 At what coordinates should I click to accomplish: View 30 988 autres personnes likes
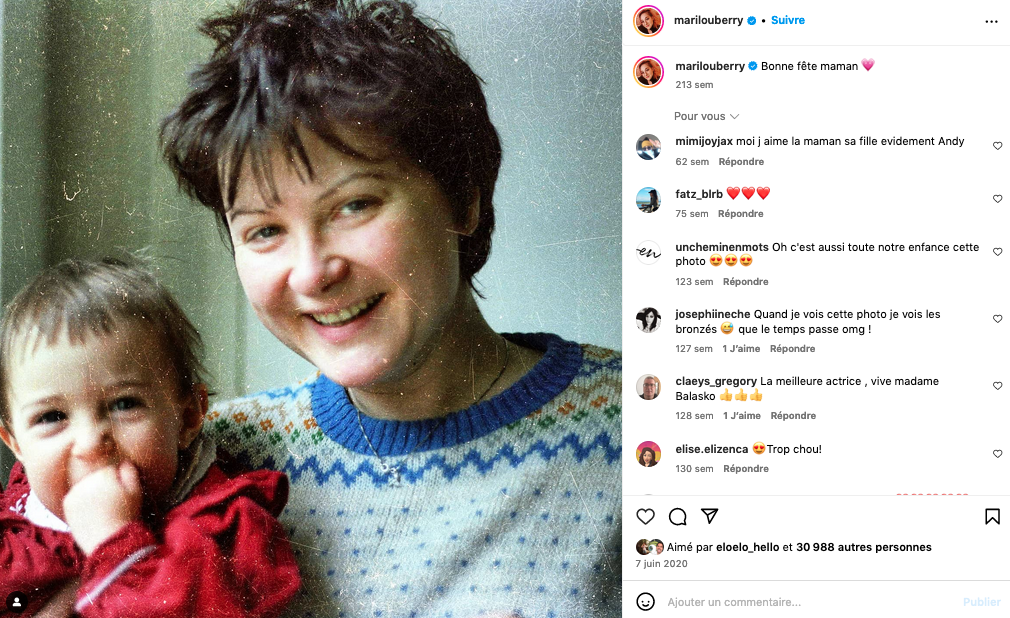[x=864, y=547]
